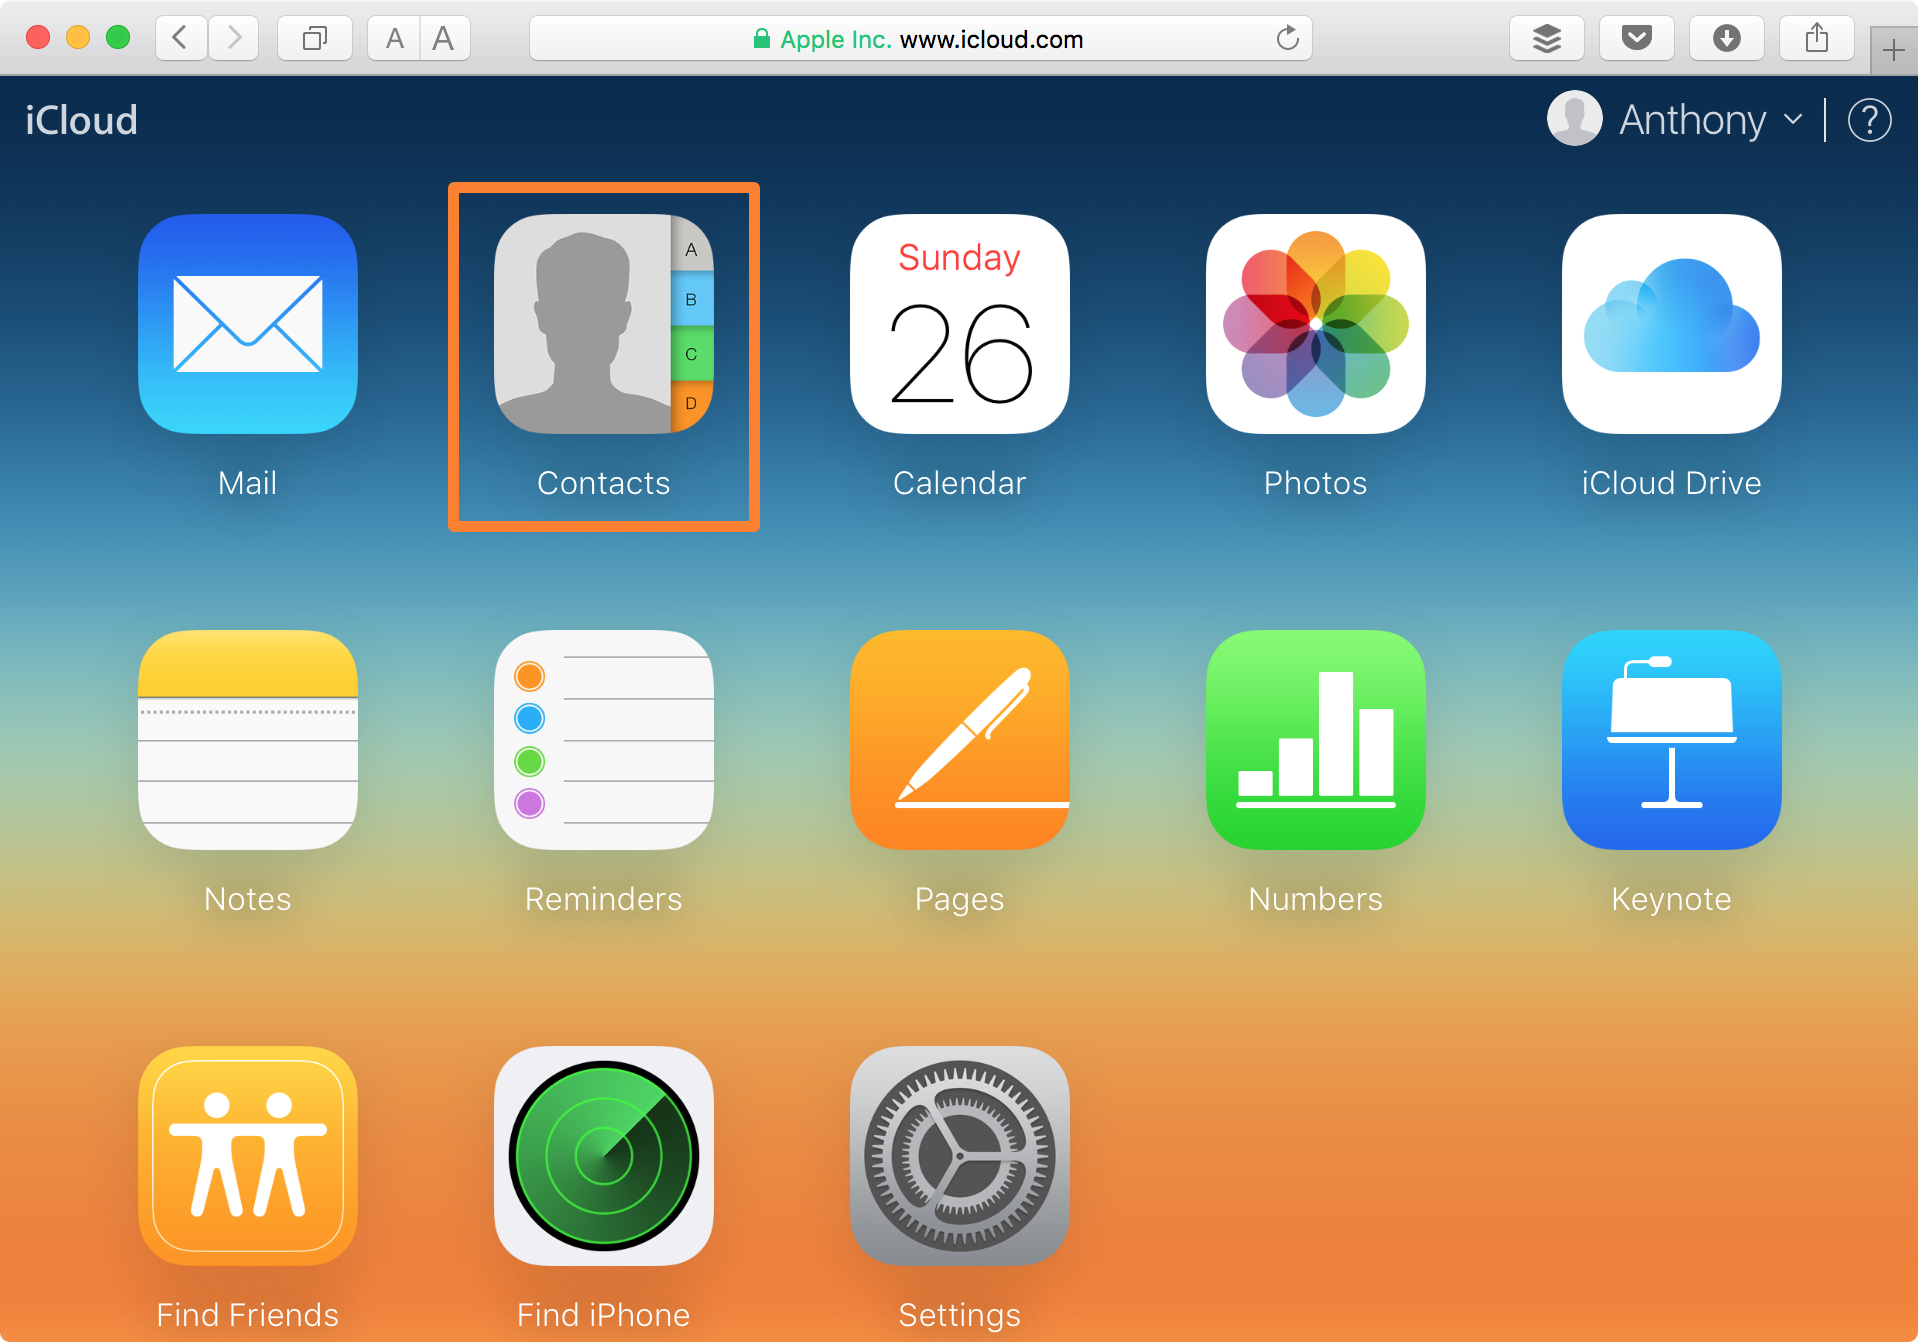The image size is (1918, 1342).
Task: Click the Anthony user name
Action: pos(1693,120)
